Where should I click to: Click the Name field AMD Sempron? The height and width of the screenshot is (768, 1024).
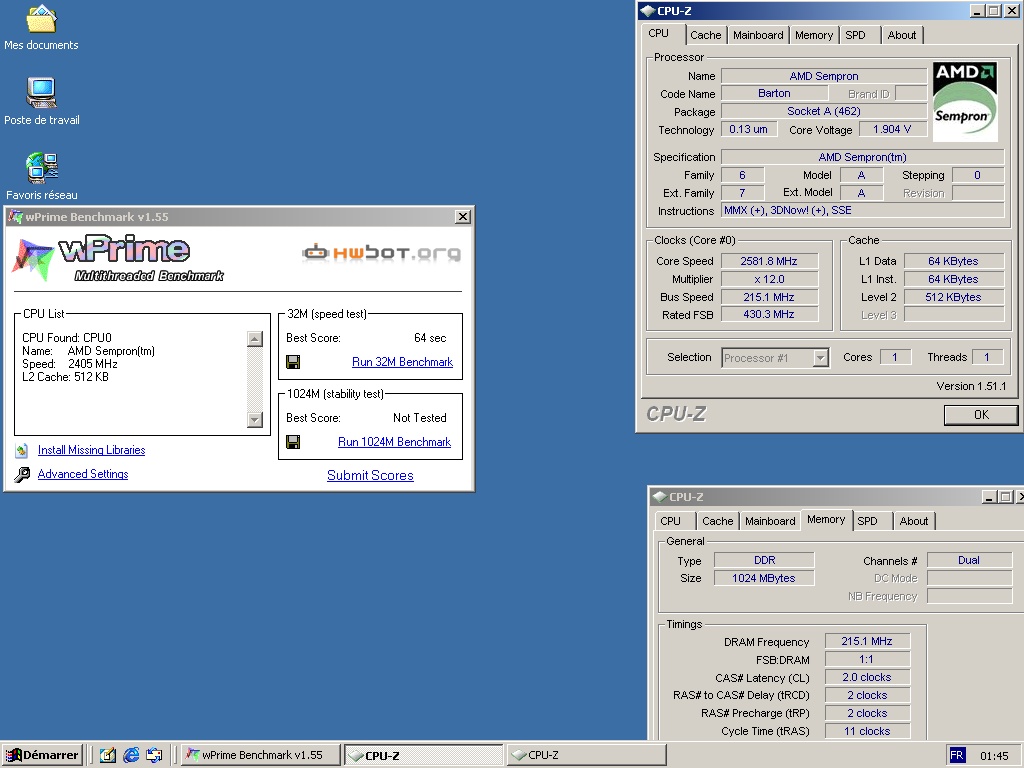coord(824,76)
